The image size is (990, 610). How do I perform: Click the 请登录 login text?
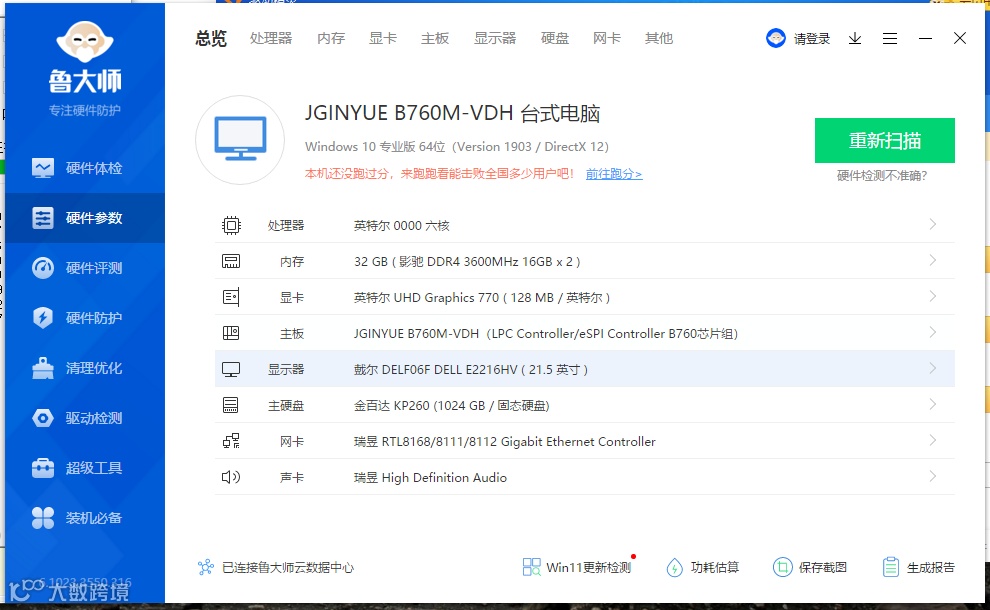(812, 39)
